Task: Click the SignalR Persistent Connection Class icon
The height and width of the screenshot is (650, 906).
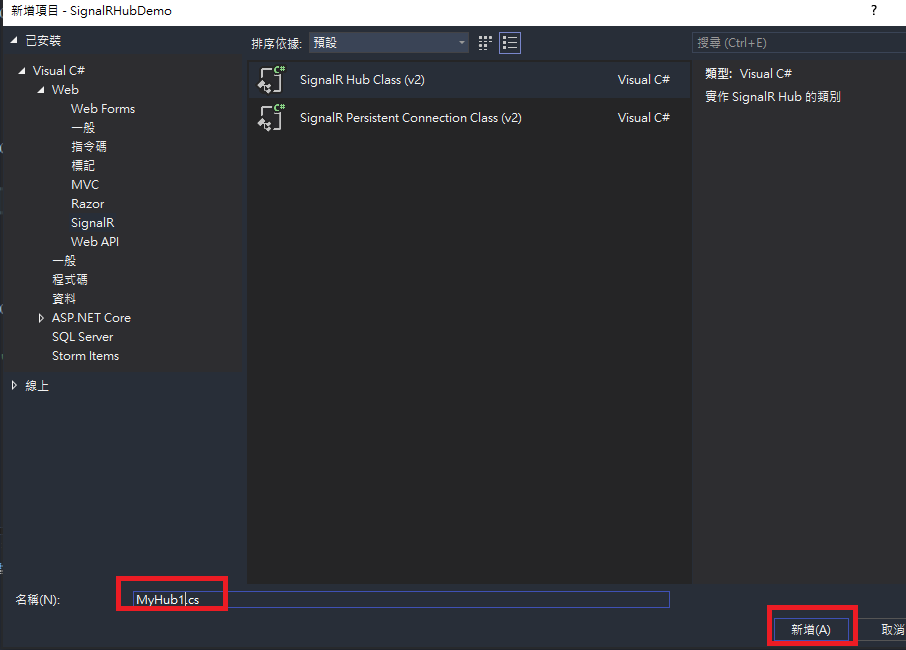Action: 271,117
